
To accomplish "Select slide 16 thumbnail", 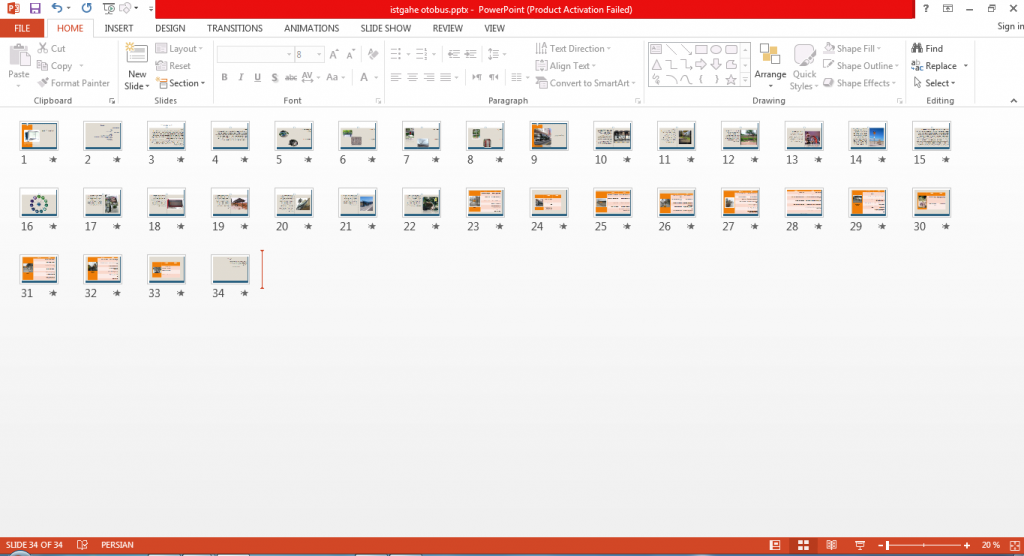I will coord(39,203).
